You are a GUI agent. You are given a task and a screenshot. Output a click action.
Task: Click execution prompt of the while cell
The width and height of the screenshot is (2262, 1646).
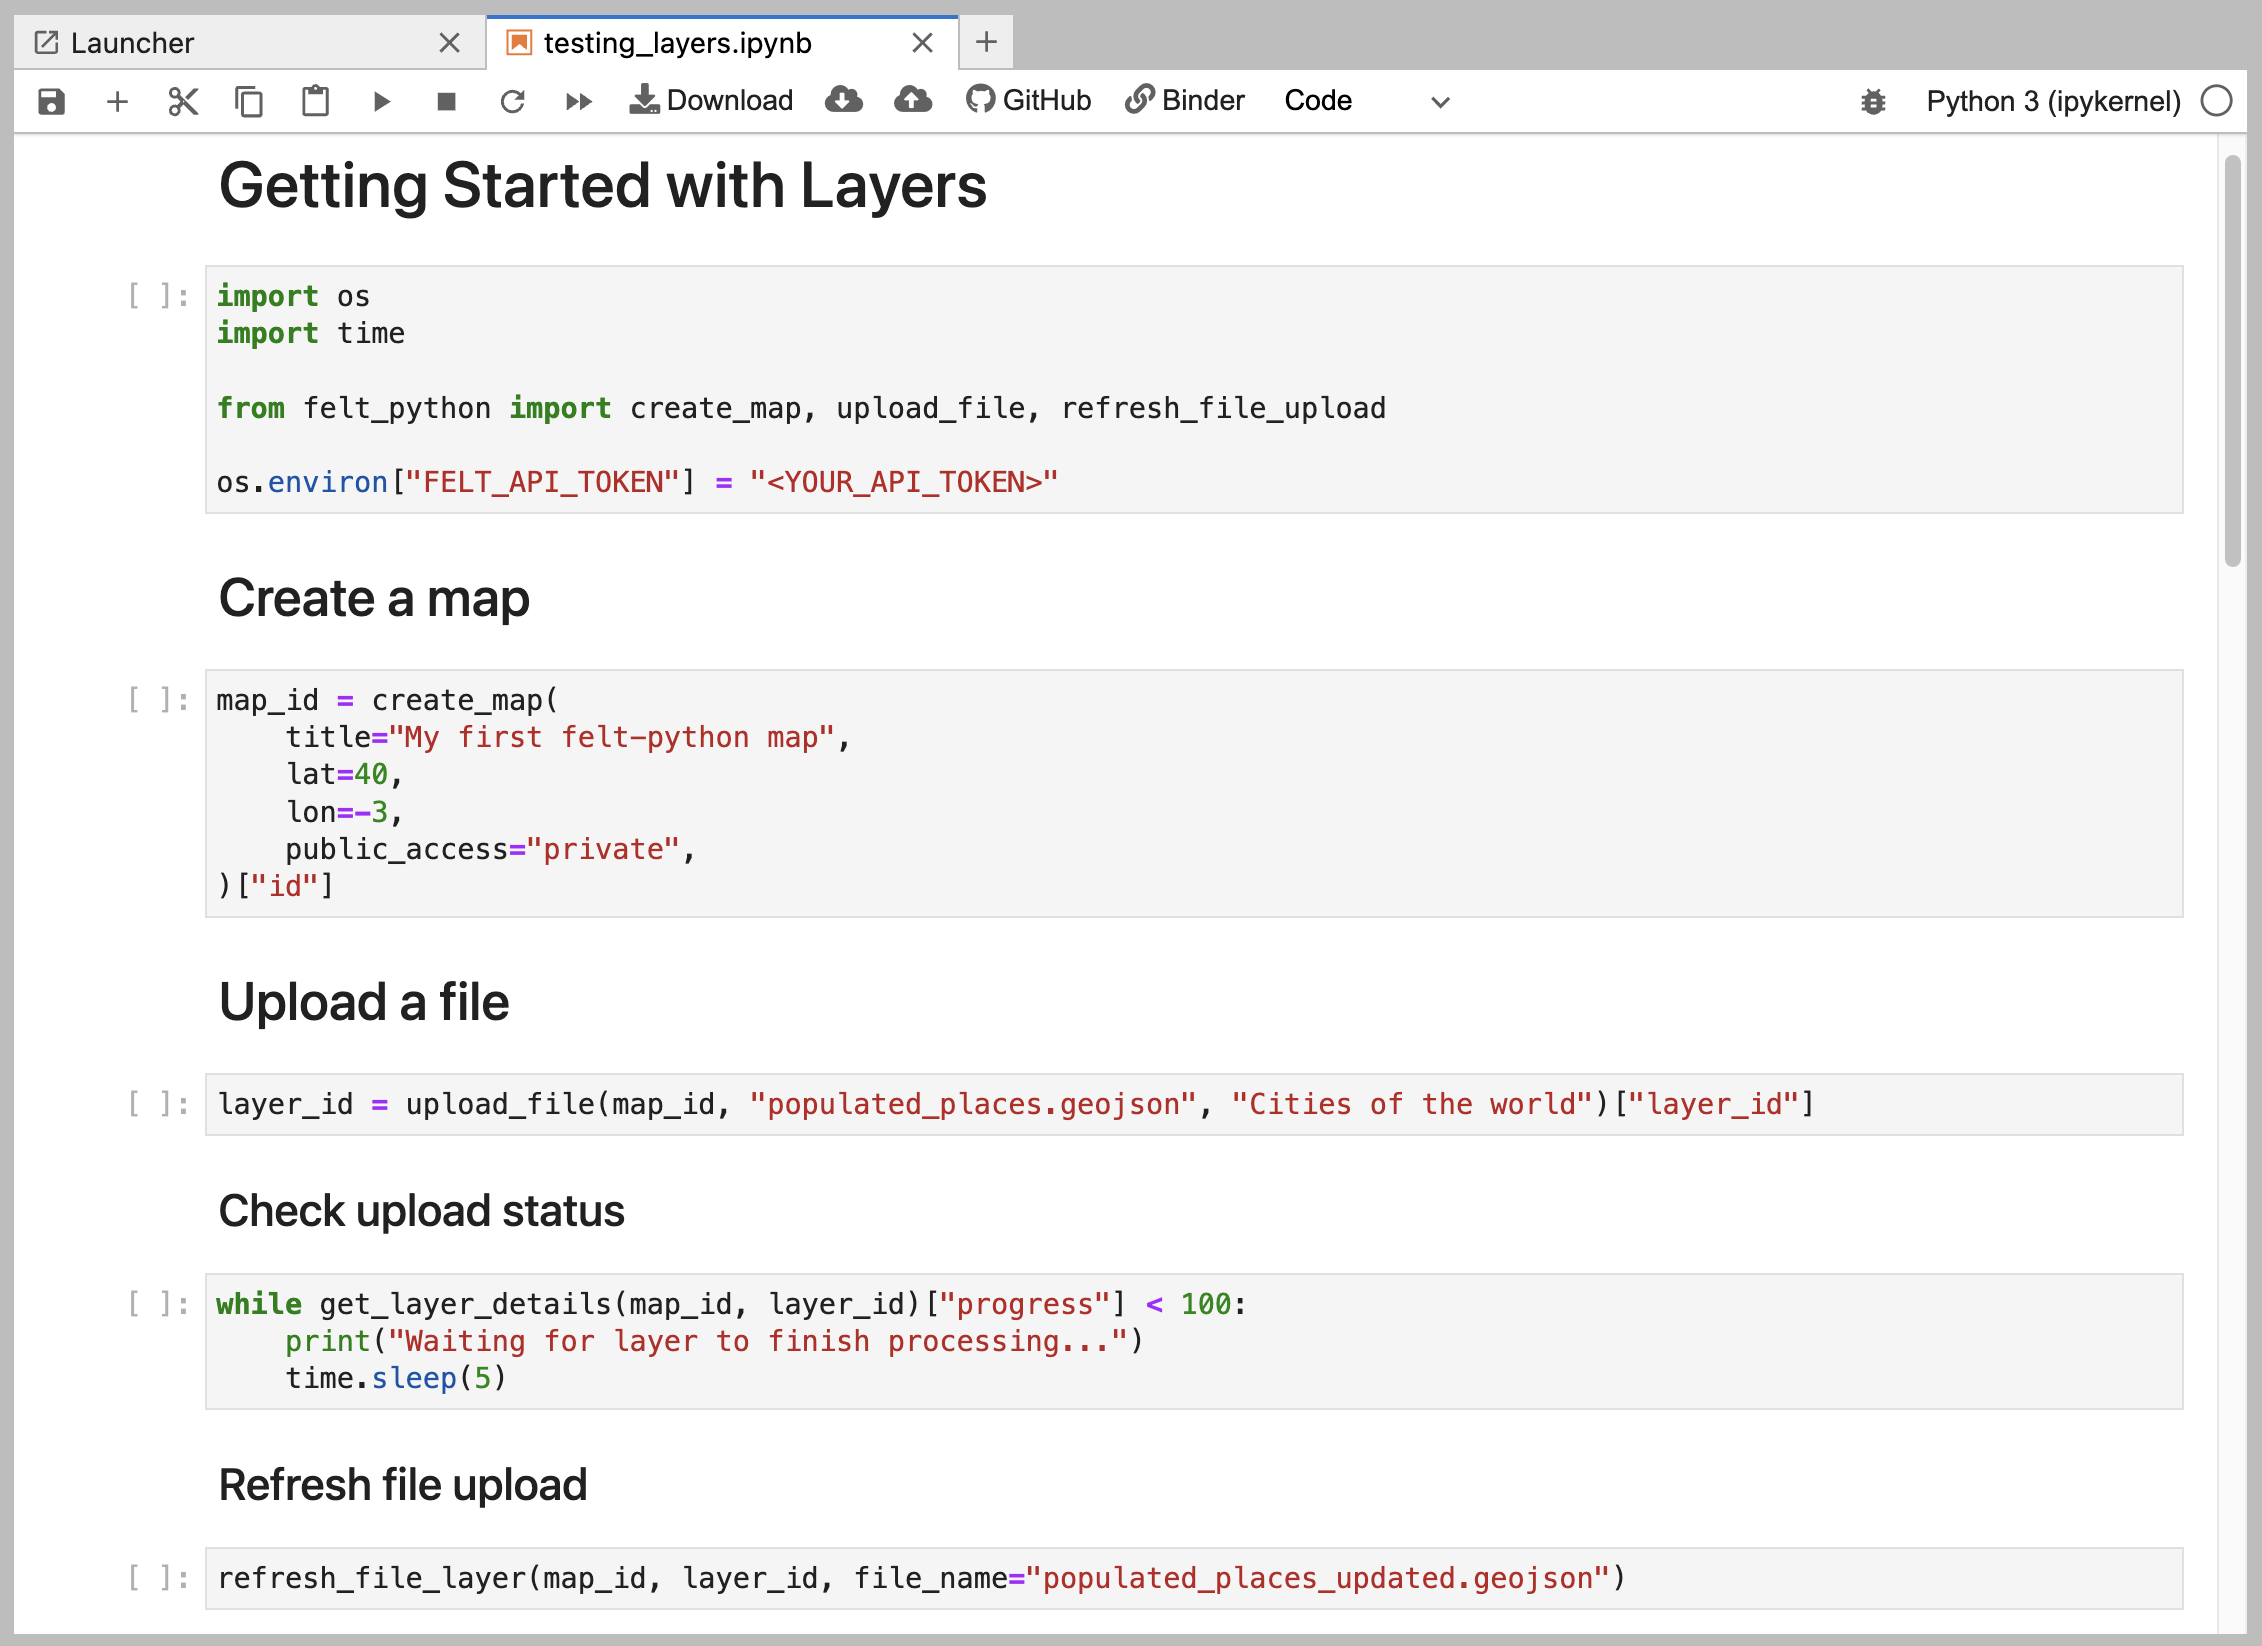tap(159, 1304)
